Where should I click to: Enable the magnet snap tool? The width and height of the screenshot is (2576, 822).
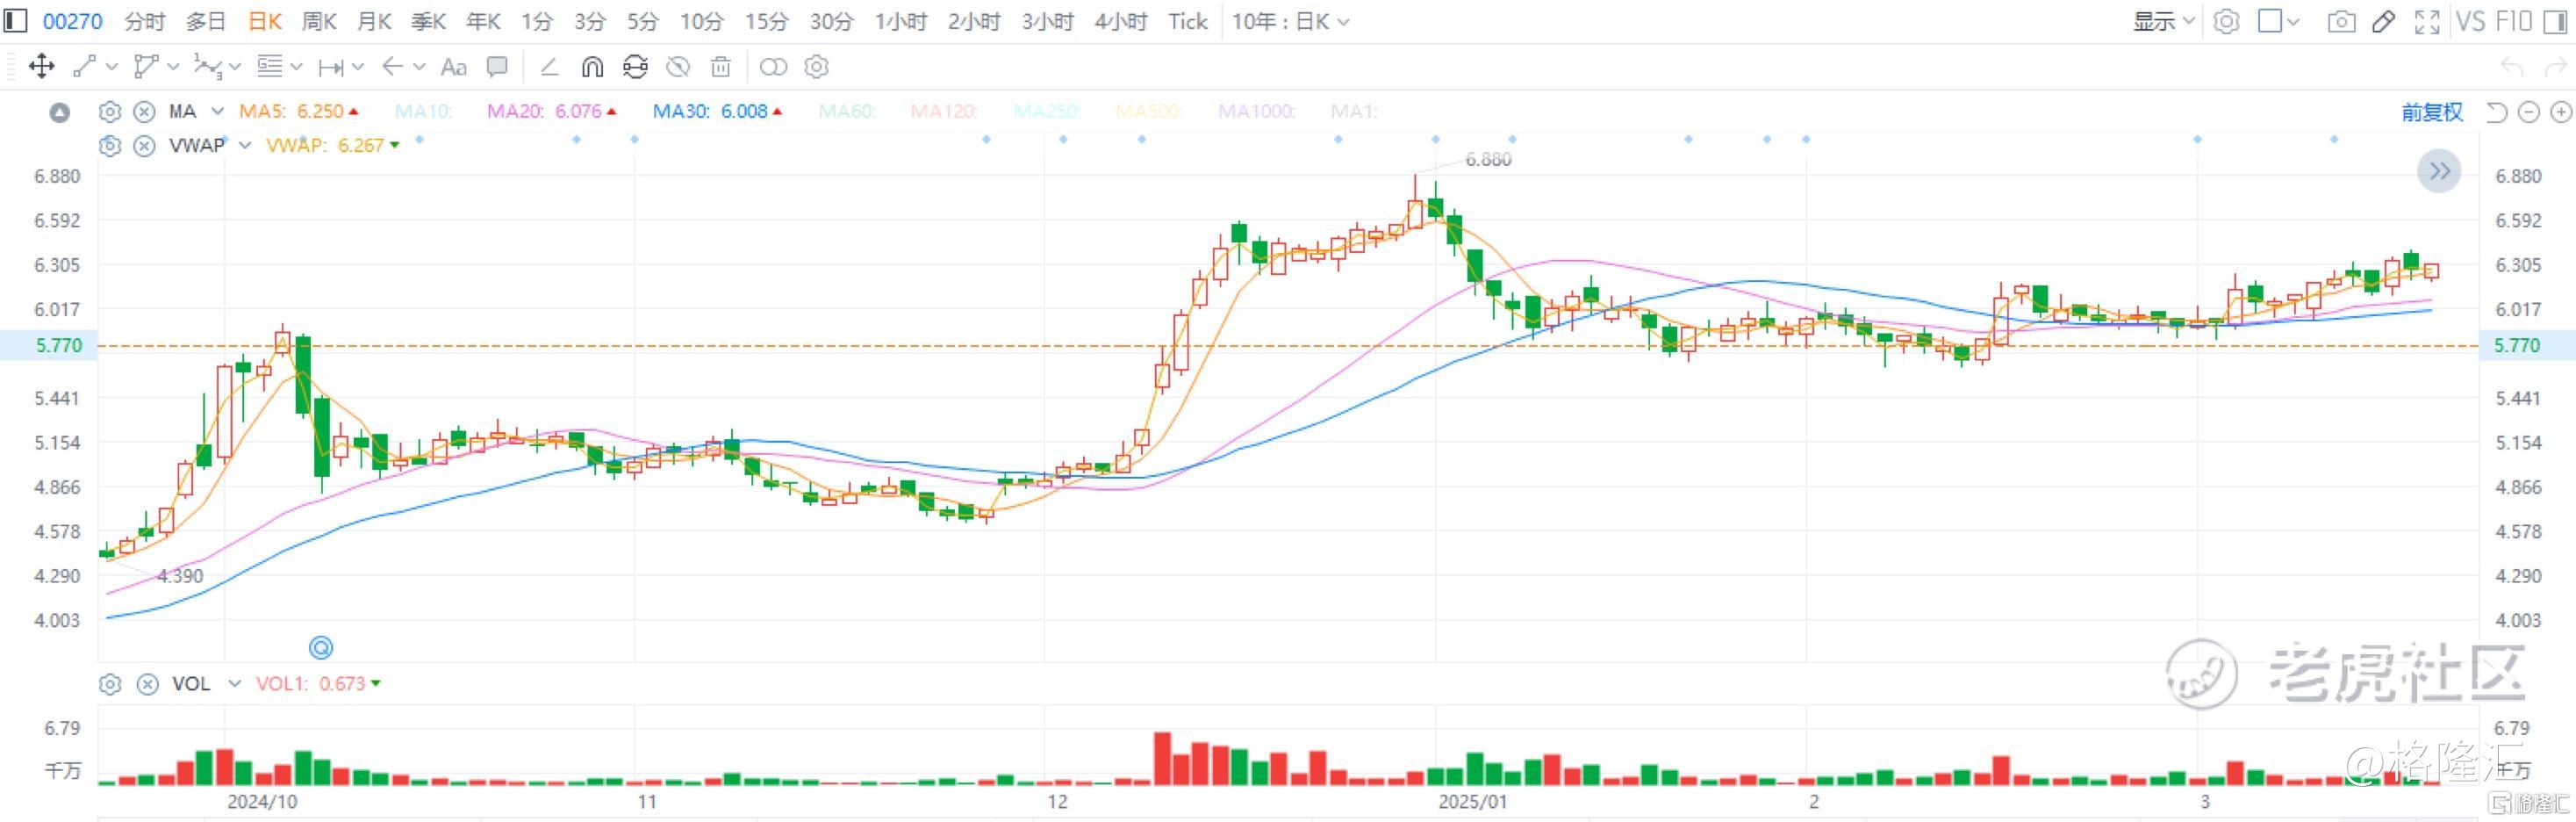592,67
